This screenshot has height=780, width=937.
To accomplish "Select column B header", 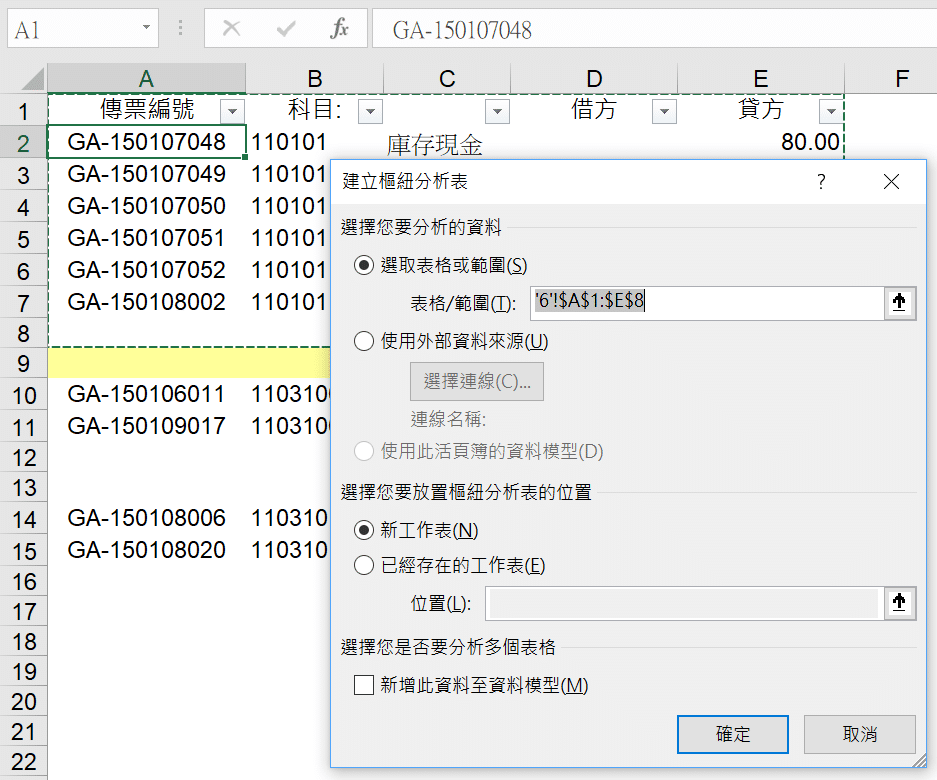I will (x=314, y=78).
